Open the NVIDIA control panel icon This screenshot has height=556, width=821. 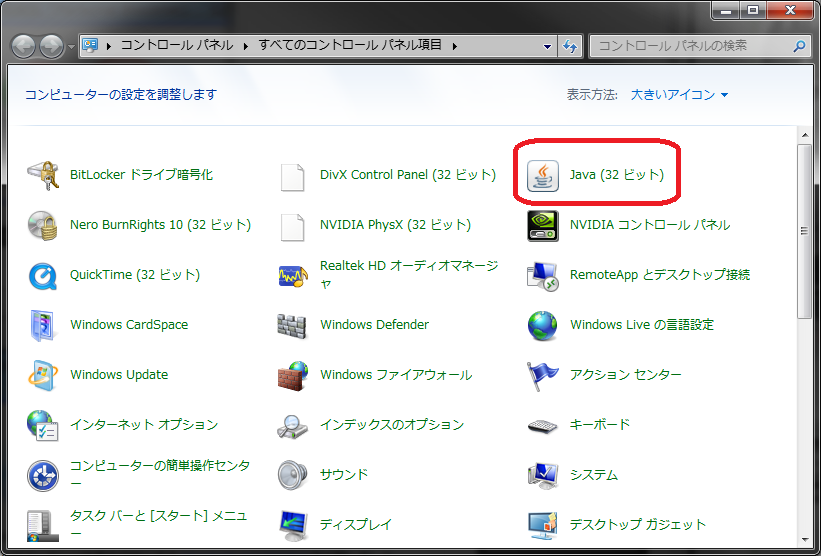pos(542,226)
